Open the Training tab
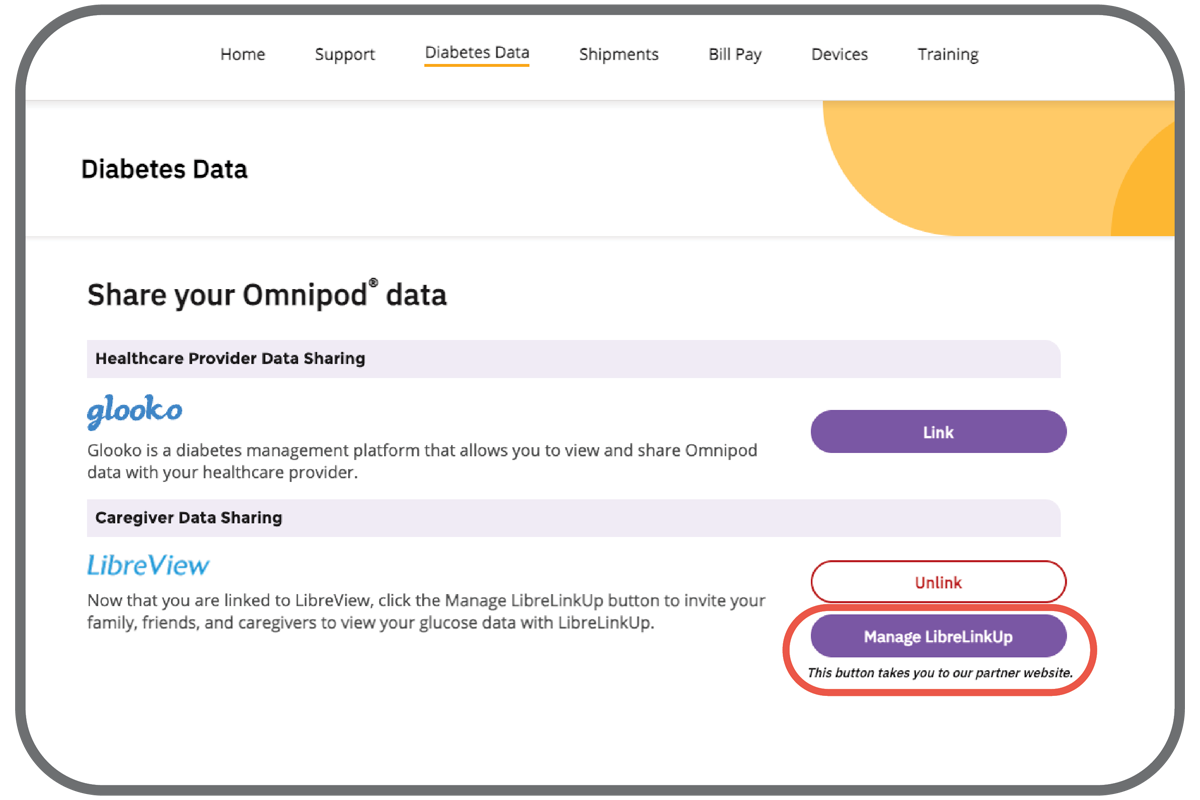 pos(948,55)
